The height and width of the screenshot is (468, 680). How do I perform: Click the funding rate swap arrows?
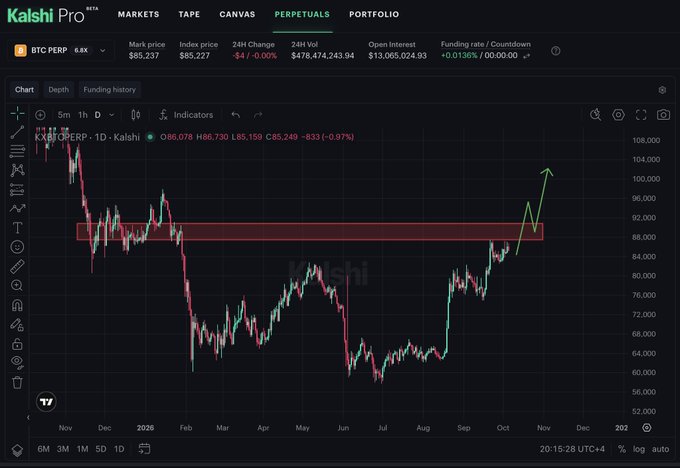(527, 56)
